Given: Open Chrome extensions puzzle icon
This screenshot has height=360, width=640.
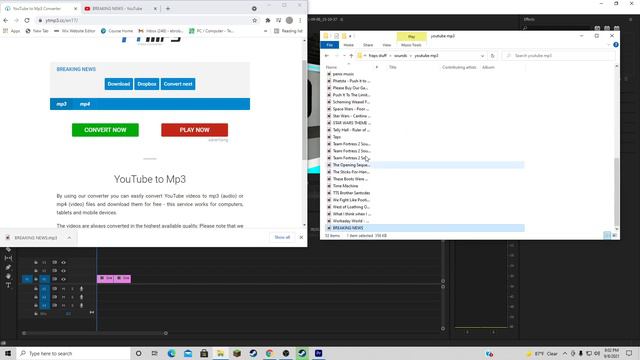Looking at the screenshot, I should click(268, 20).
